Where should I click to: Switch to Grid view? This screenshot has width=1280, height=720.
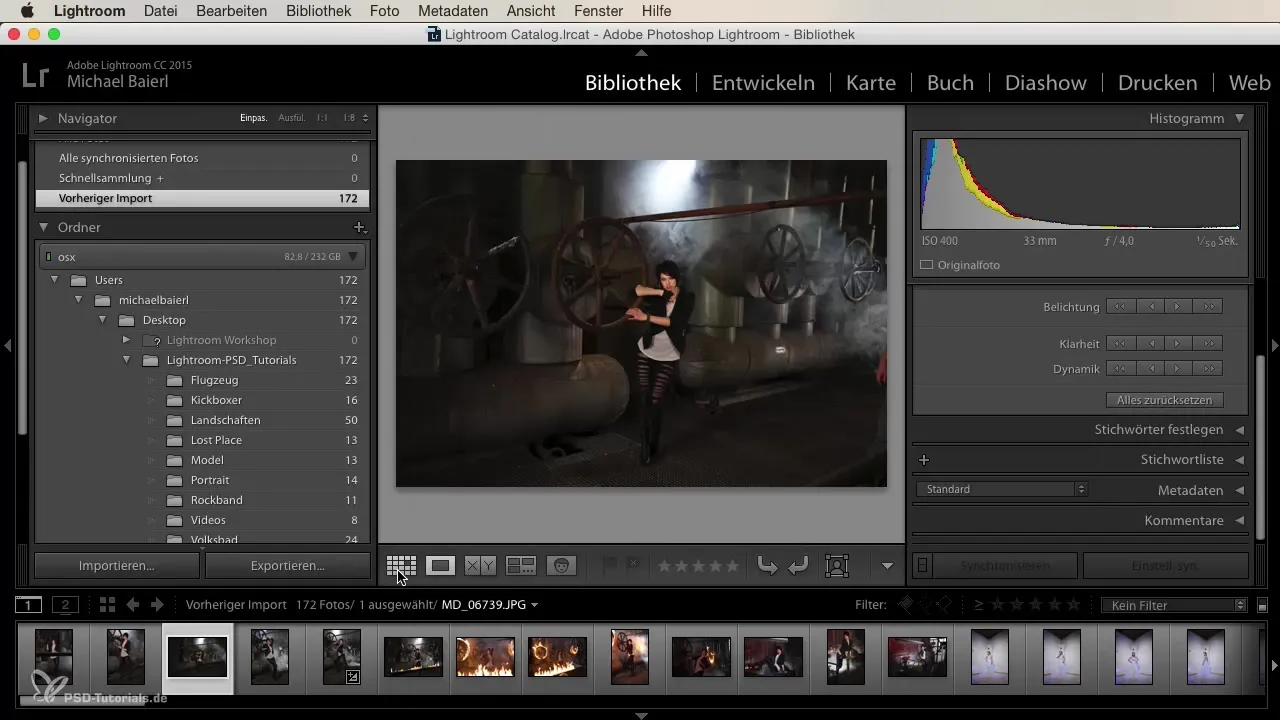[401, 565]
